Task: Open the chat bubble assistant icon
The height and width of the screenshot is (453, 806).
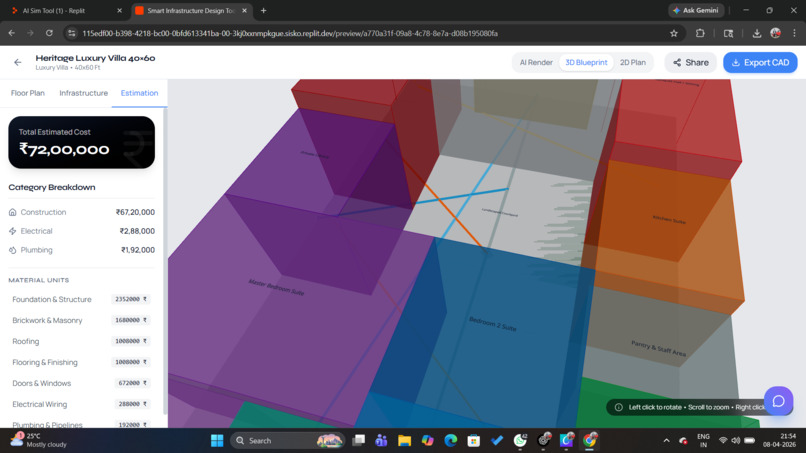Action: click(778, 401)
